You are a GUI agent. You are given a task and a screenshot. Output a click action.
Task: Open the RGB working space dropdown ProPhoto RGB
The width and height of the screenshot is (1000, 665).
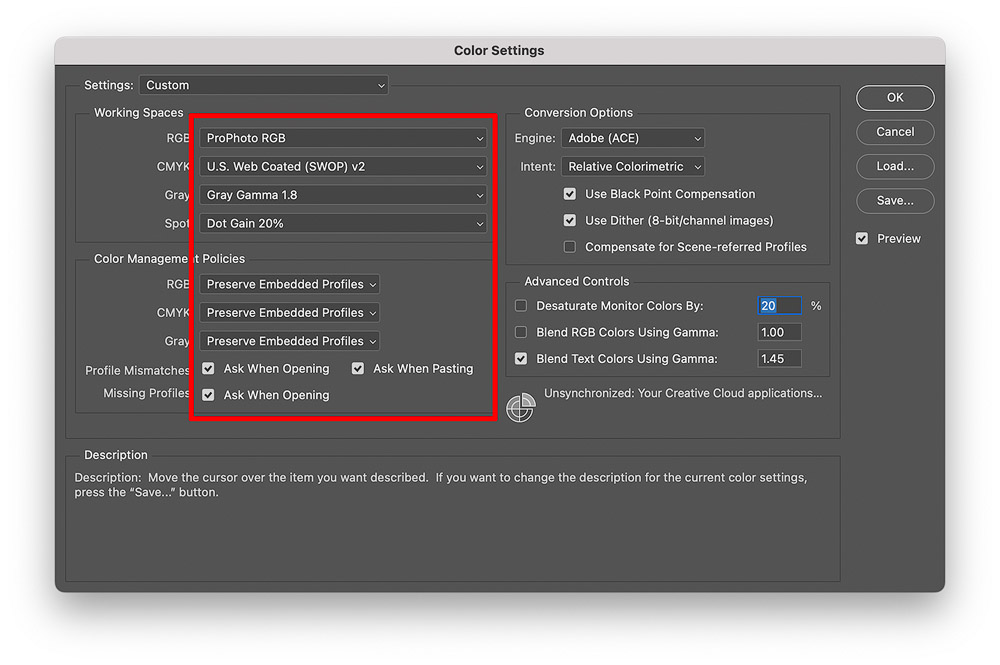[343, 138]
